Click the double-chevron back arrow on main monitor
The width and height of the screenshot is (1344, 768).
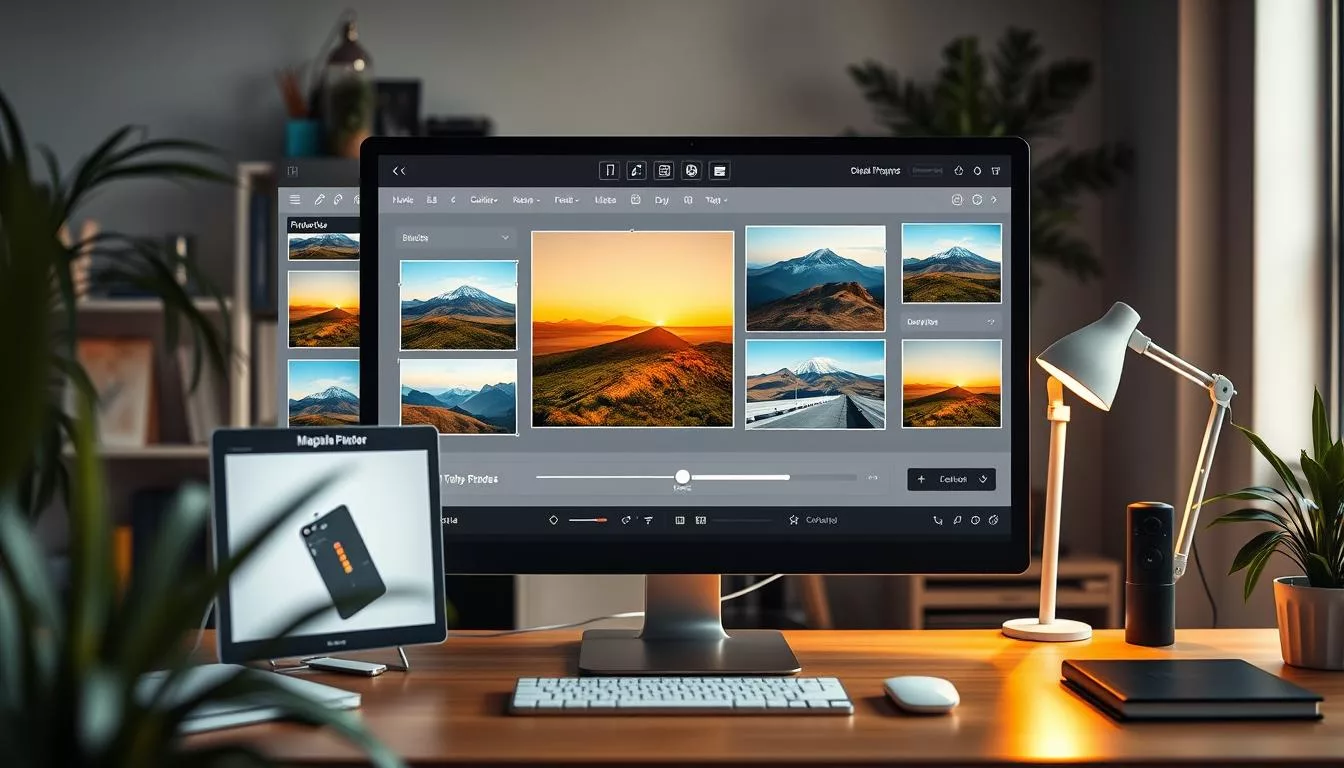(399, 171)
